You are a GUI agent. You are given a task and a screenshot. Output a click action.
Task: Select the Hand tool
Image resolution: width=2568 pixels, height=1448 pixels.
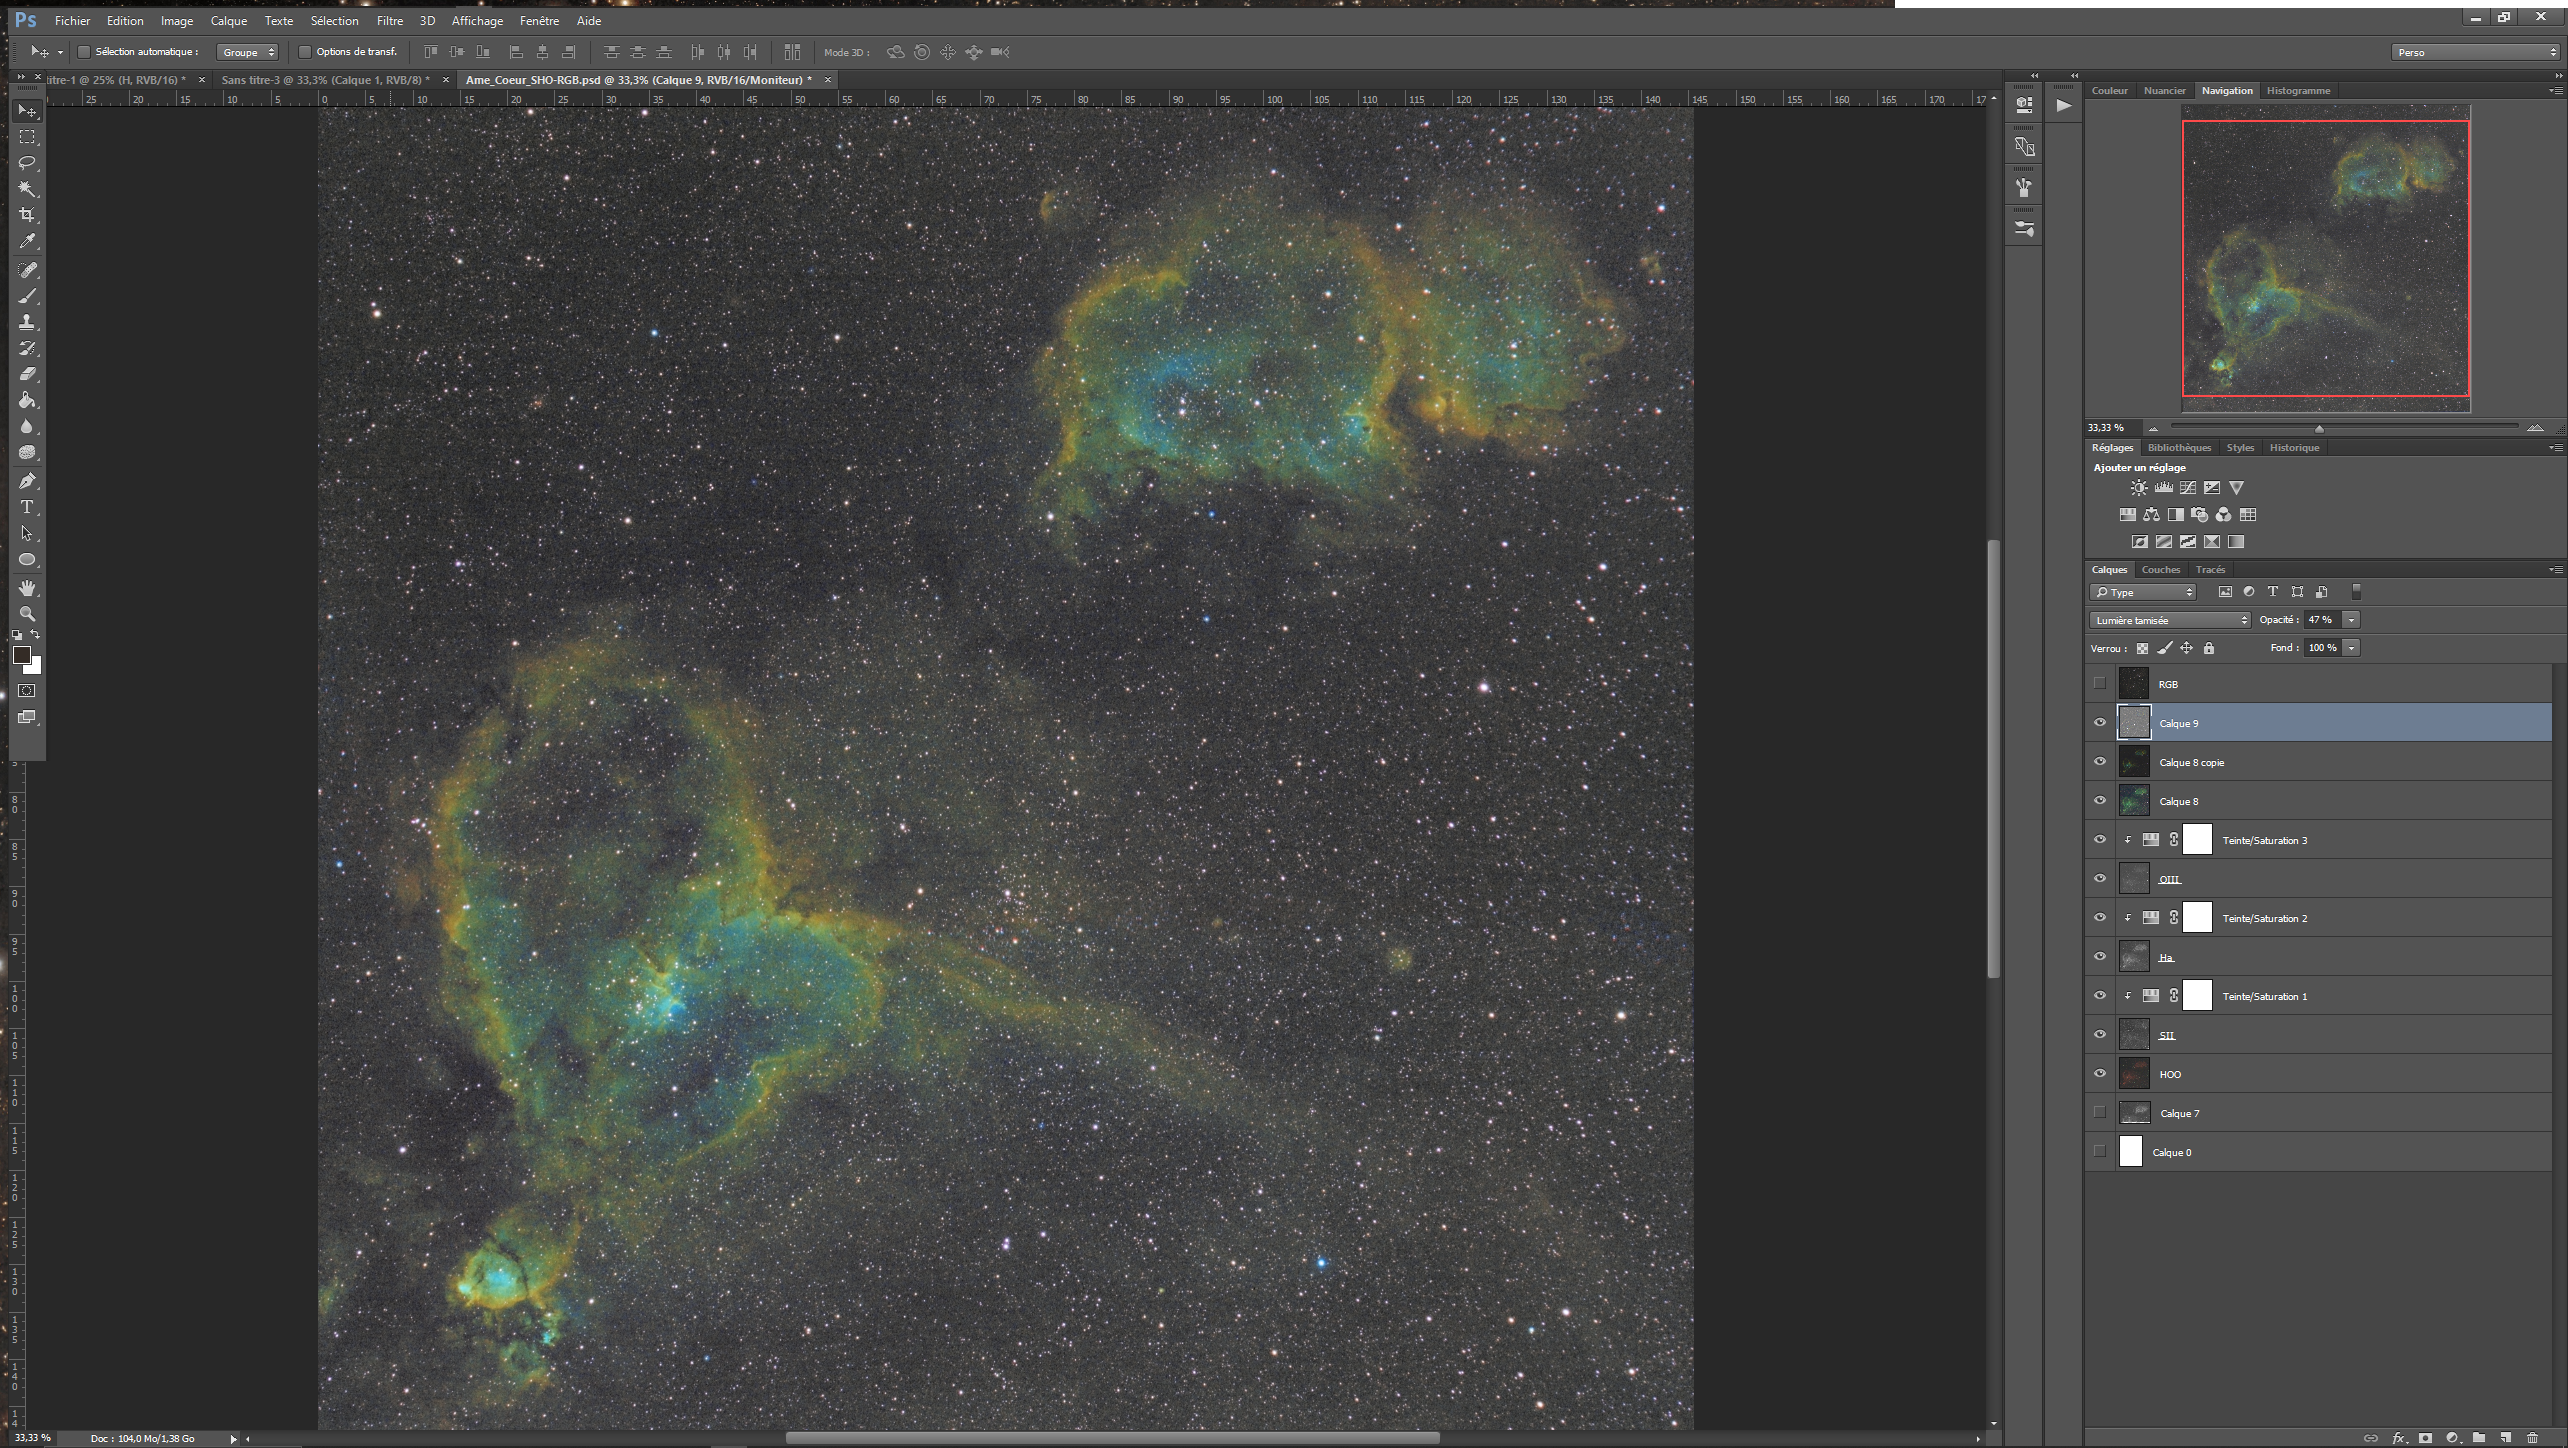27,588
